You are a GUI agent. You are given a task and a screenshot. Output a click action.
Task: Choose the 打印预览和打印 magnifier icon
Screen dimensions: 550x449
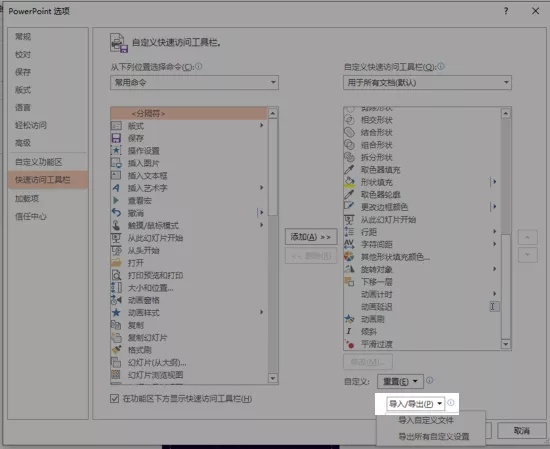pyautogui.click(x=116, y=275)
